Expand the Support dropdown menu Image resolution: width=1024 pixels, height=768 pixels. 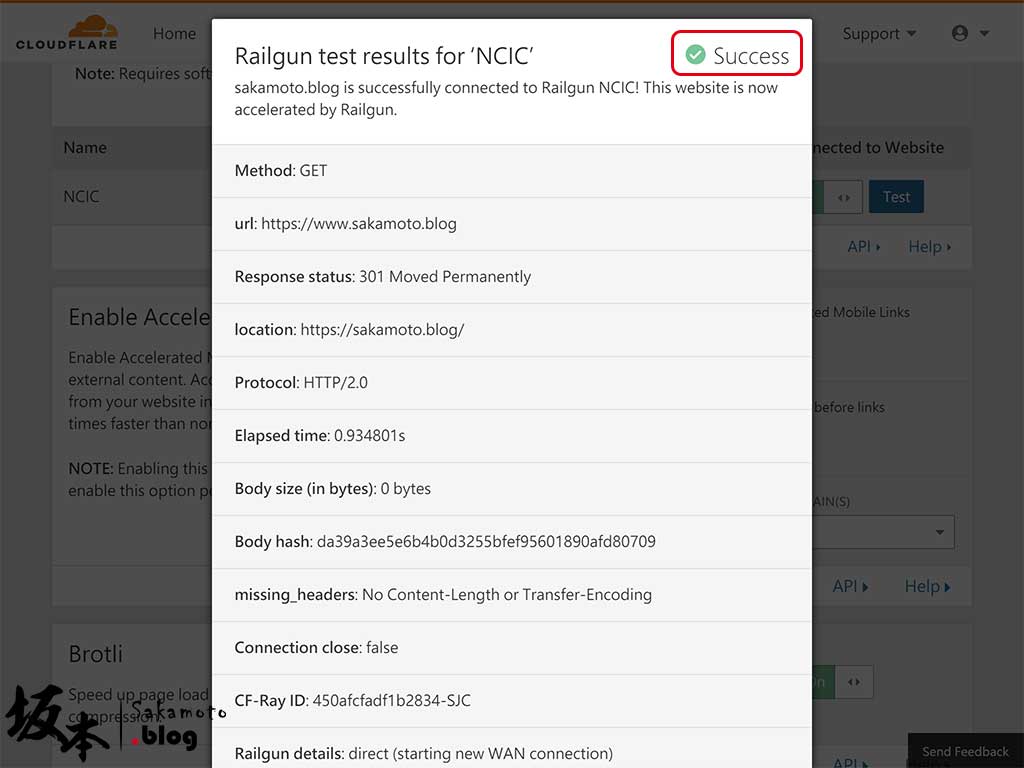[879, 34]
